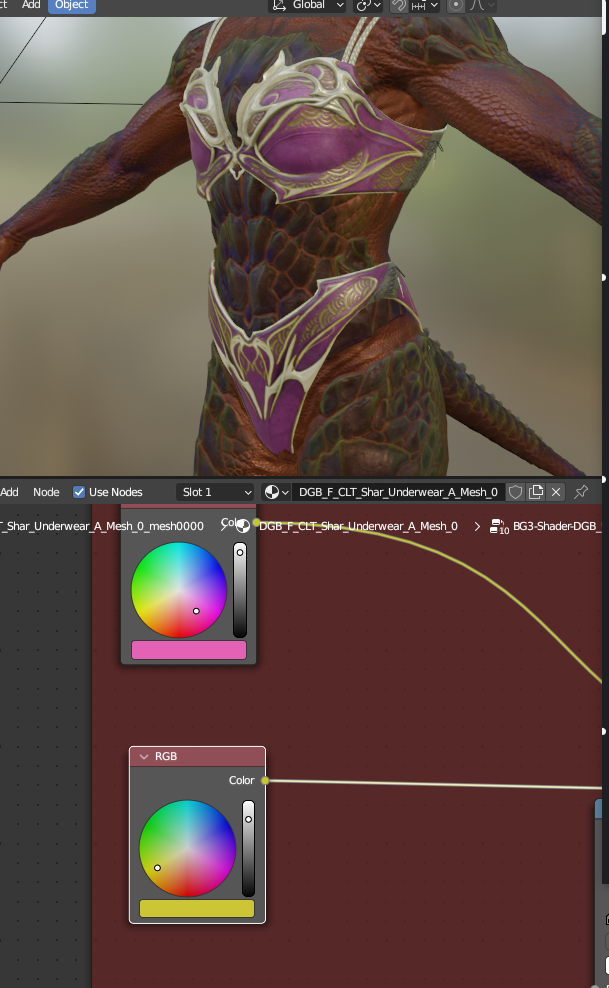Click the new material duplicate icon
Image resolution: width=609 pixels, height=988 pixels.
tap(536, 492)
